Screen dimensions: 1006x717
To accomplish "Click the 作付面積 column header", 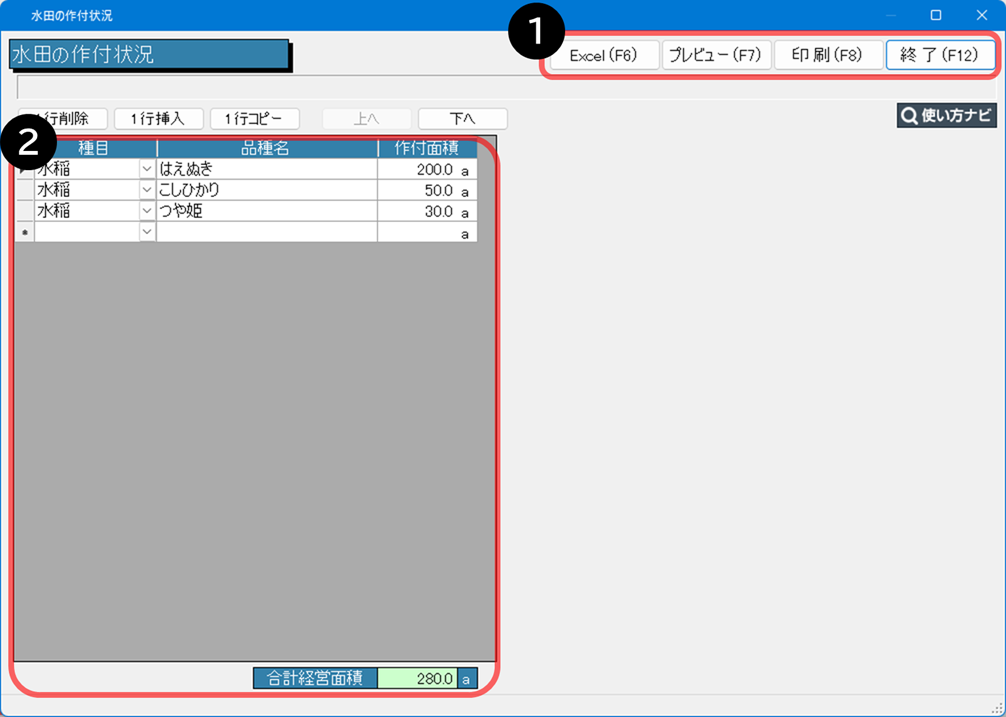I will click(427, 148).
